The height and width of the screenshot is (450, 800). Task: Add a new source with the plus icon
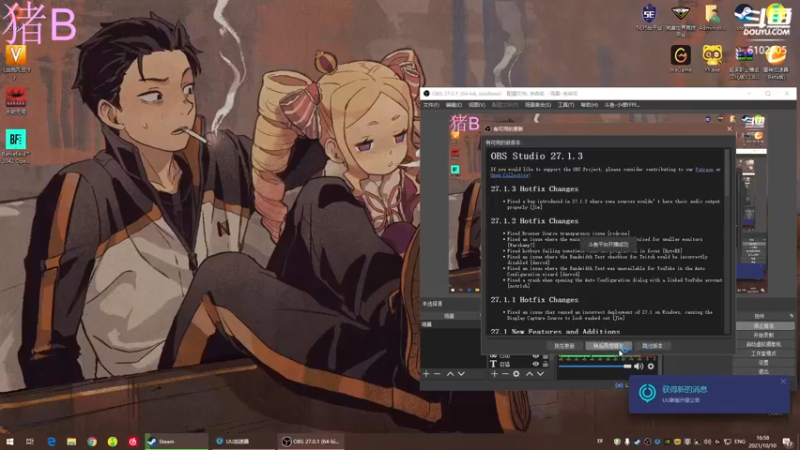[494, 374]
